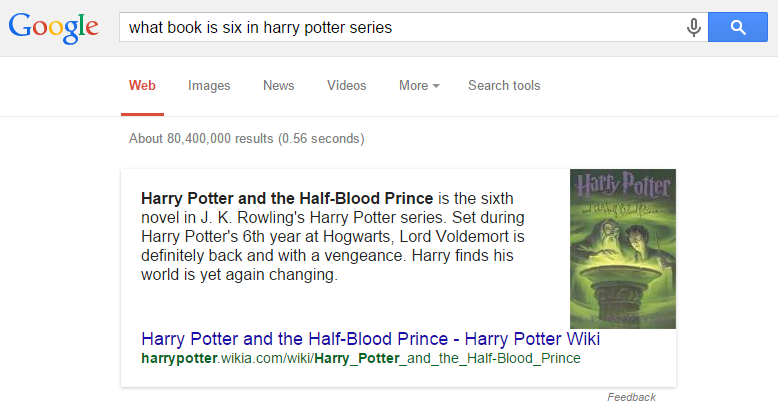Click the results count statistics text
Screen dimensions: 778x412
point(247,139)
